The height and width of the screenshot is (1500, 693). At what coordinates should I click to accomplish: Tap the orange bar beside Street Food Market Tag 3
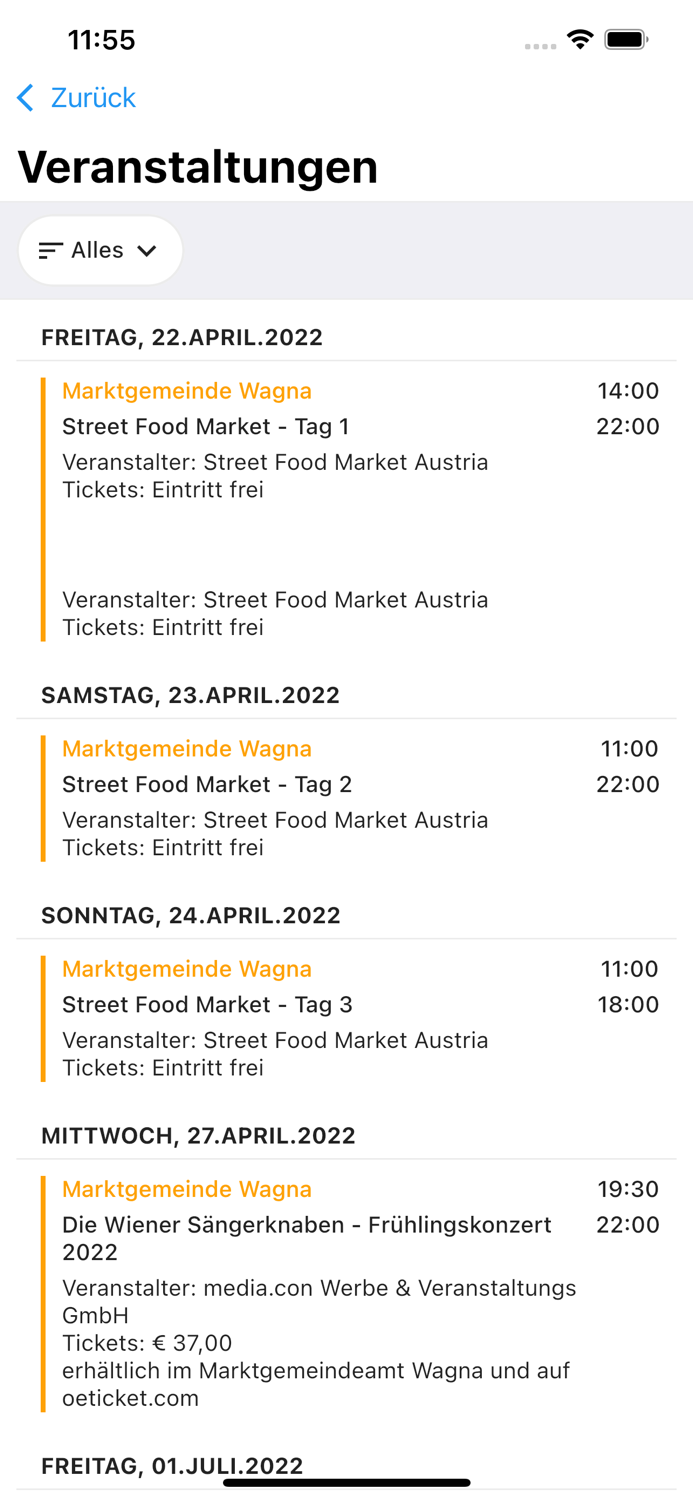point(42,1015)
